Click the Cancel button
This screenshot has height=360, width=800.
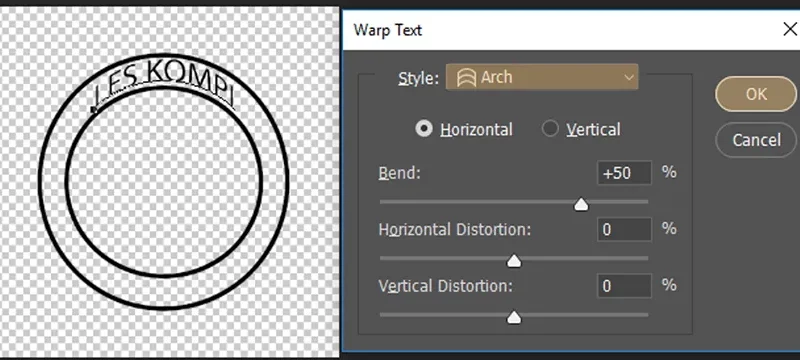(x=756, y=140)
